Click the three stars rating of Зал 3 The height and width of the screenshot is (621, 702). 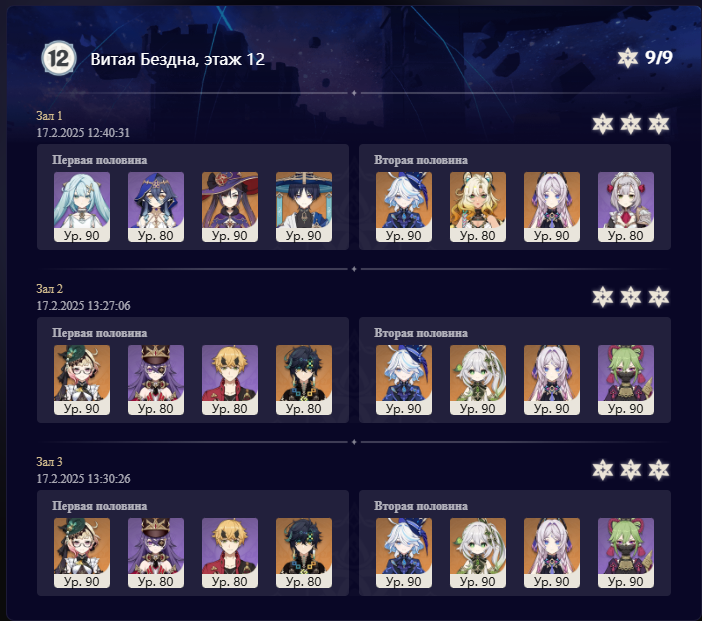(630, 470)
